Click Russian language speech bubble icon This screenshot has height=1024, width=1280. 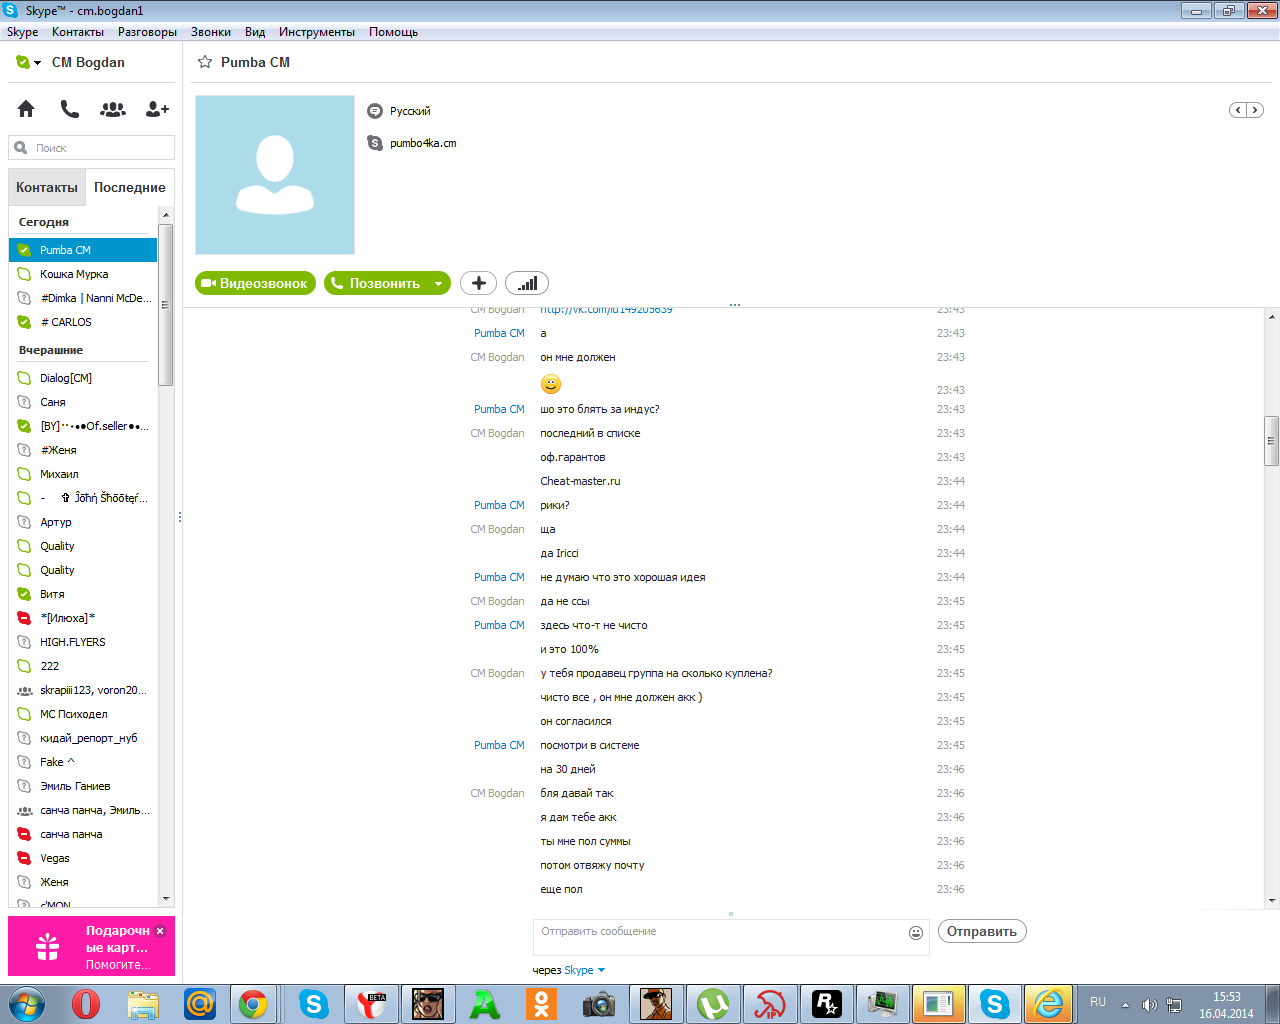(x=375, y=111)
